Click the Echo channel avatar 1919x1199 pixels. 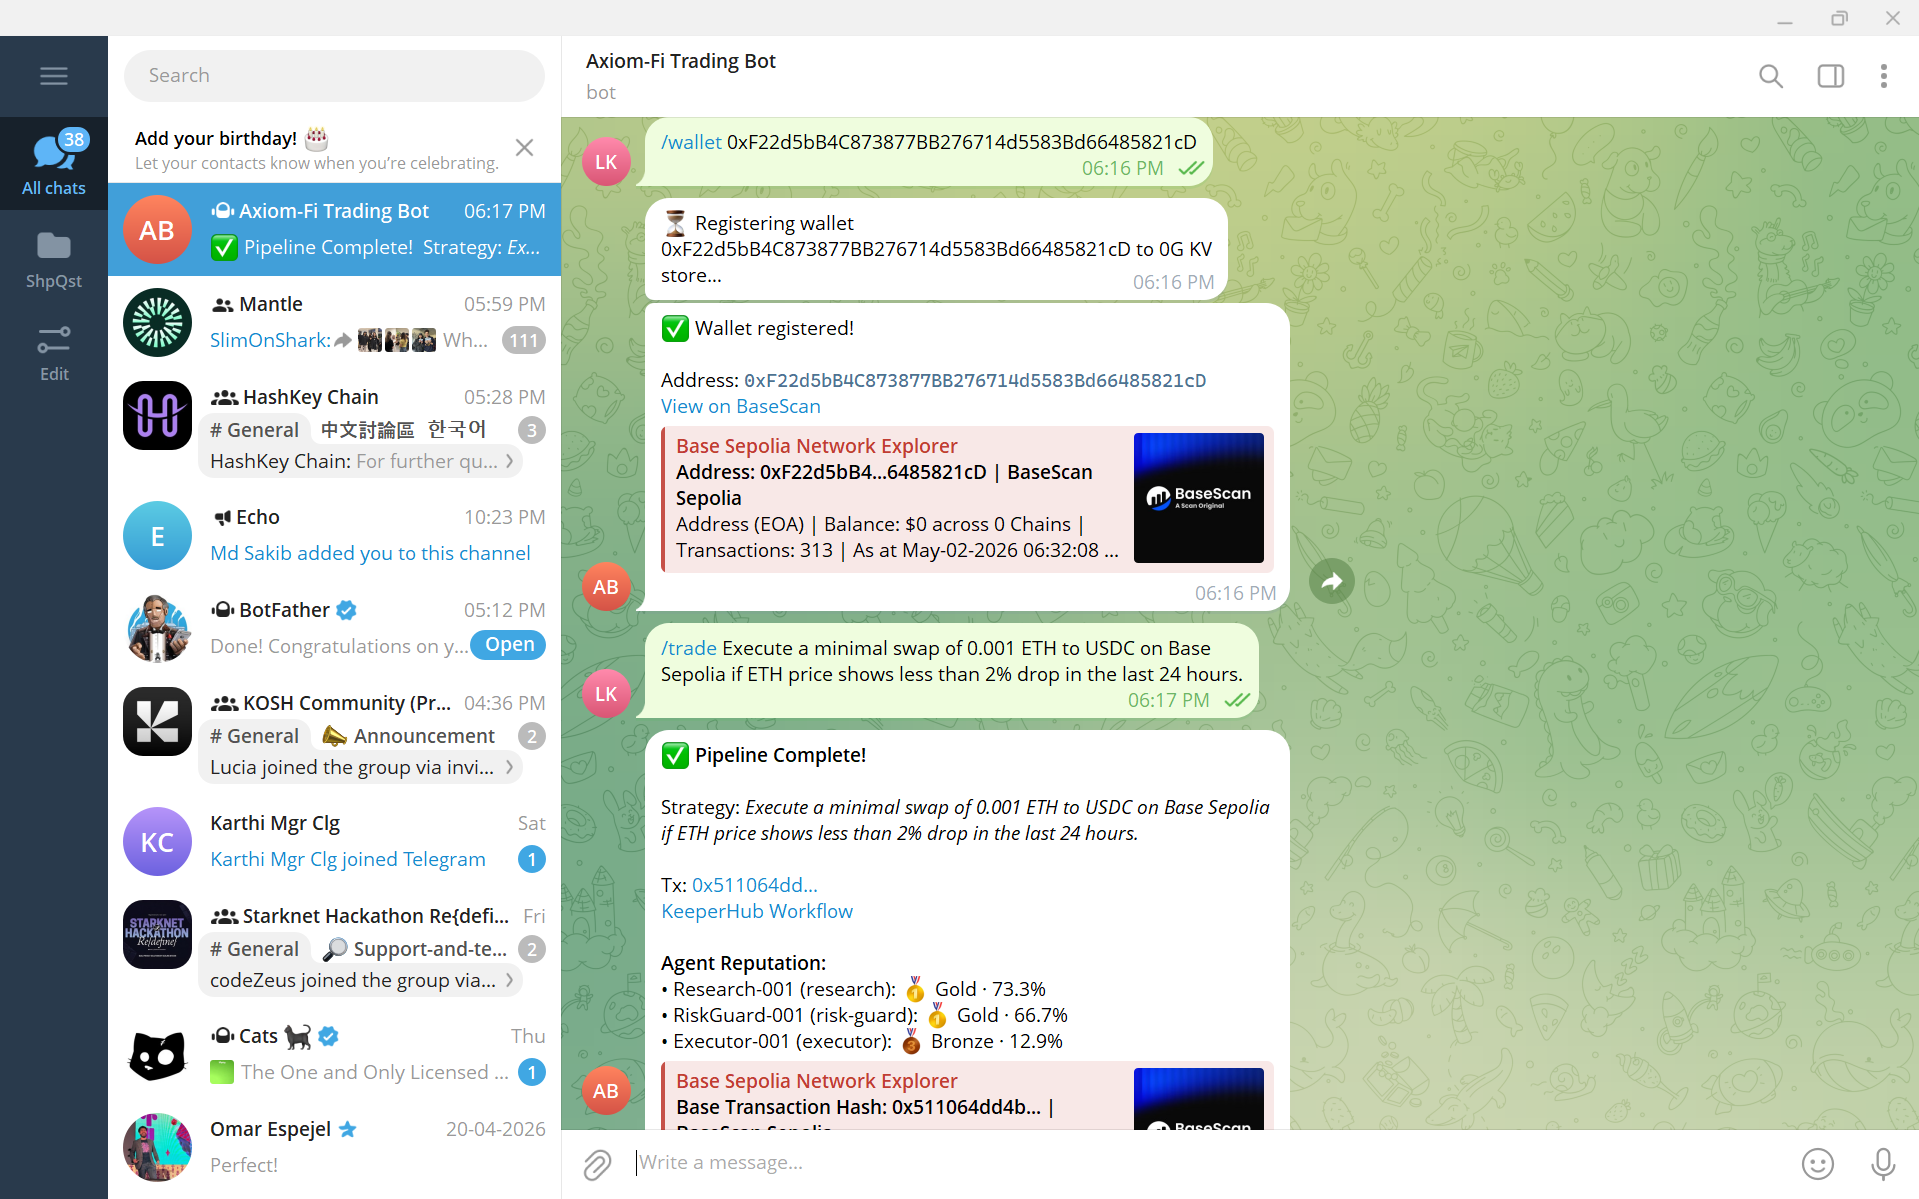157,535
